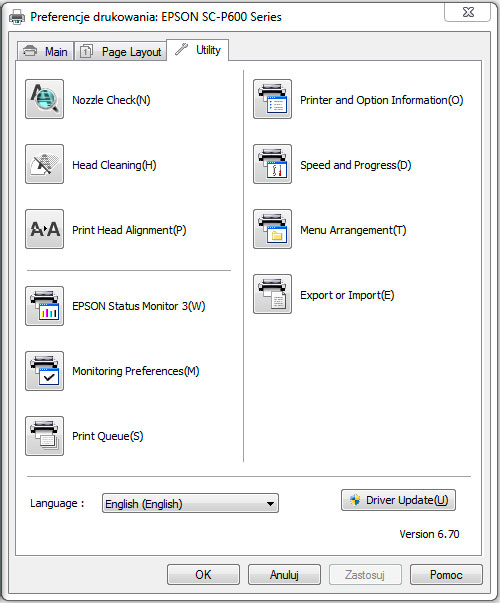Click Printer and Option Information(O) label
The width and height of the screenshot is (500, 603).
point(382,100)
